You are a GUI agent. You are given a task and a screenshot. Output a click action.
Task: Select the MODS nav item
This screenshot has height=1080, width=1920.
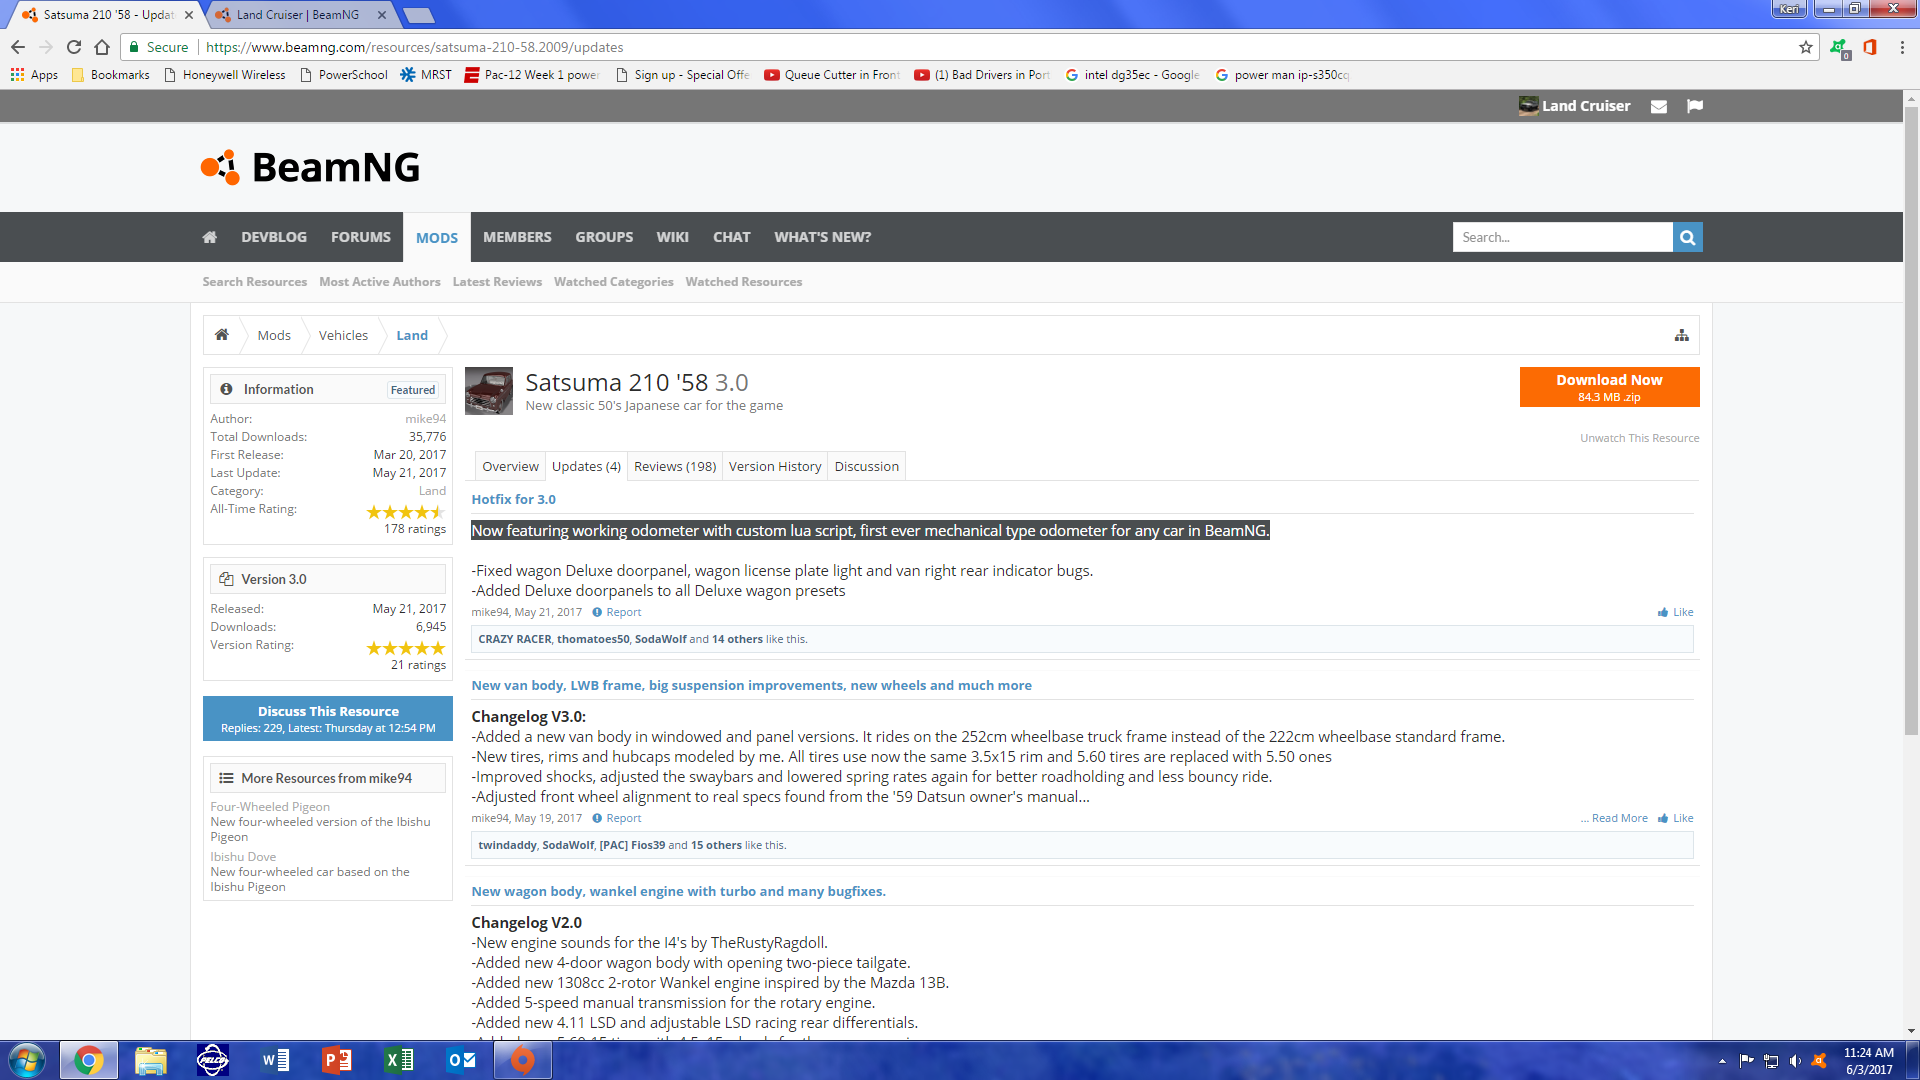click(437, 237)
